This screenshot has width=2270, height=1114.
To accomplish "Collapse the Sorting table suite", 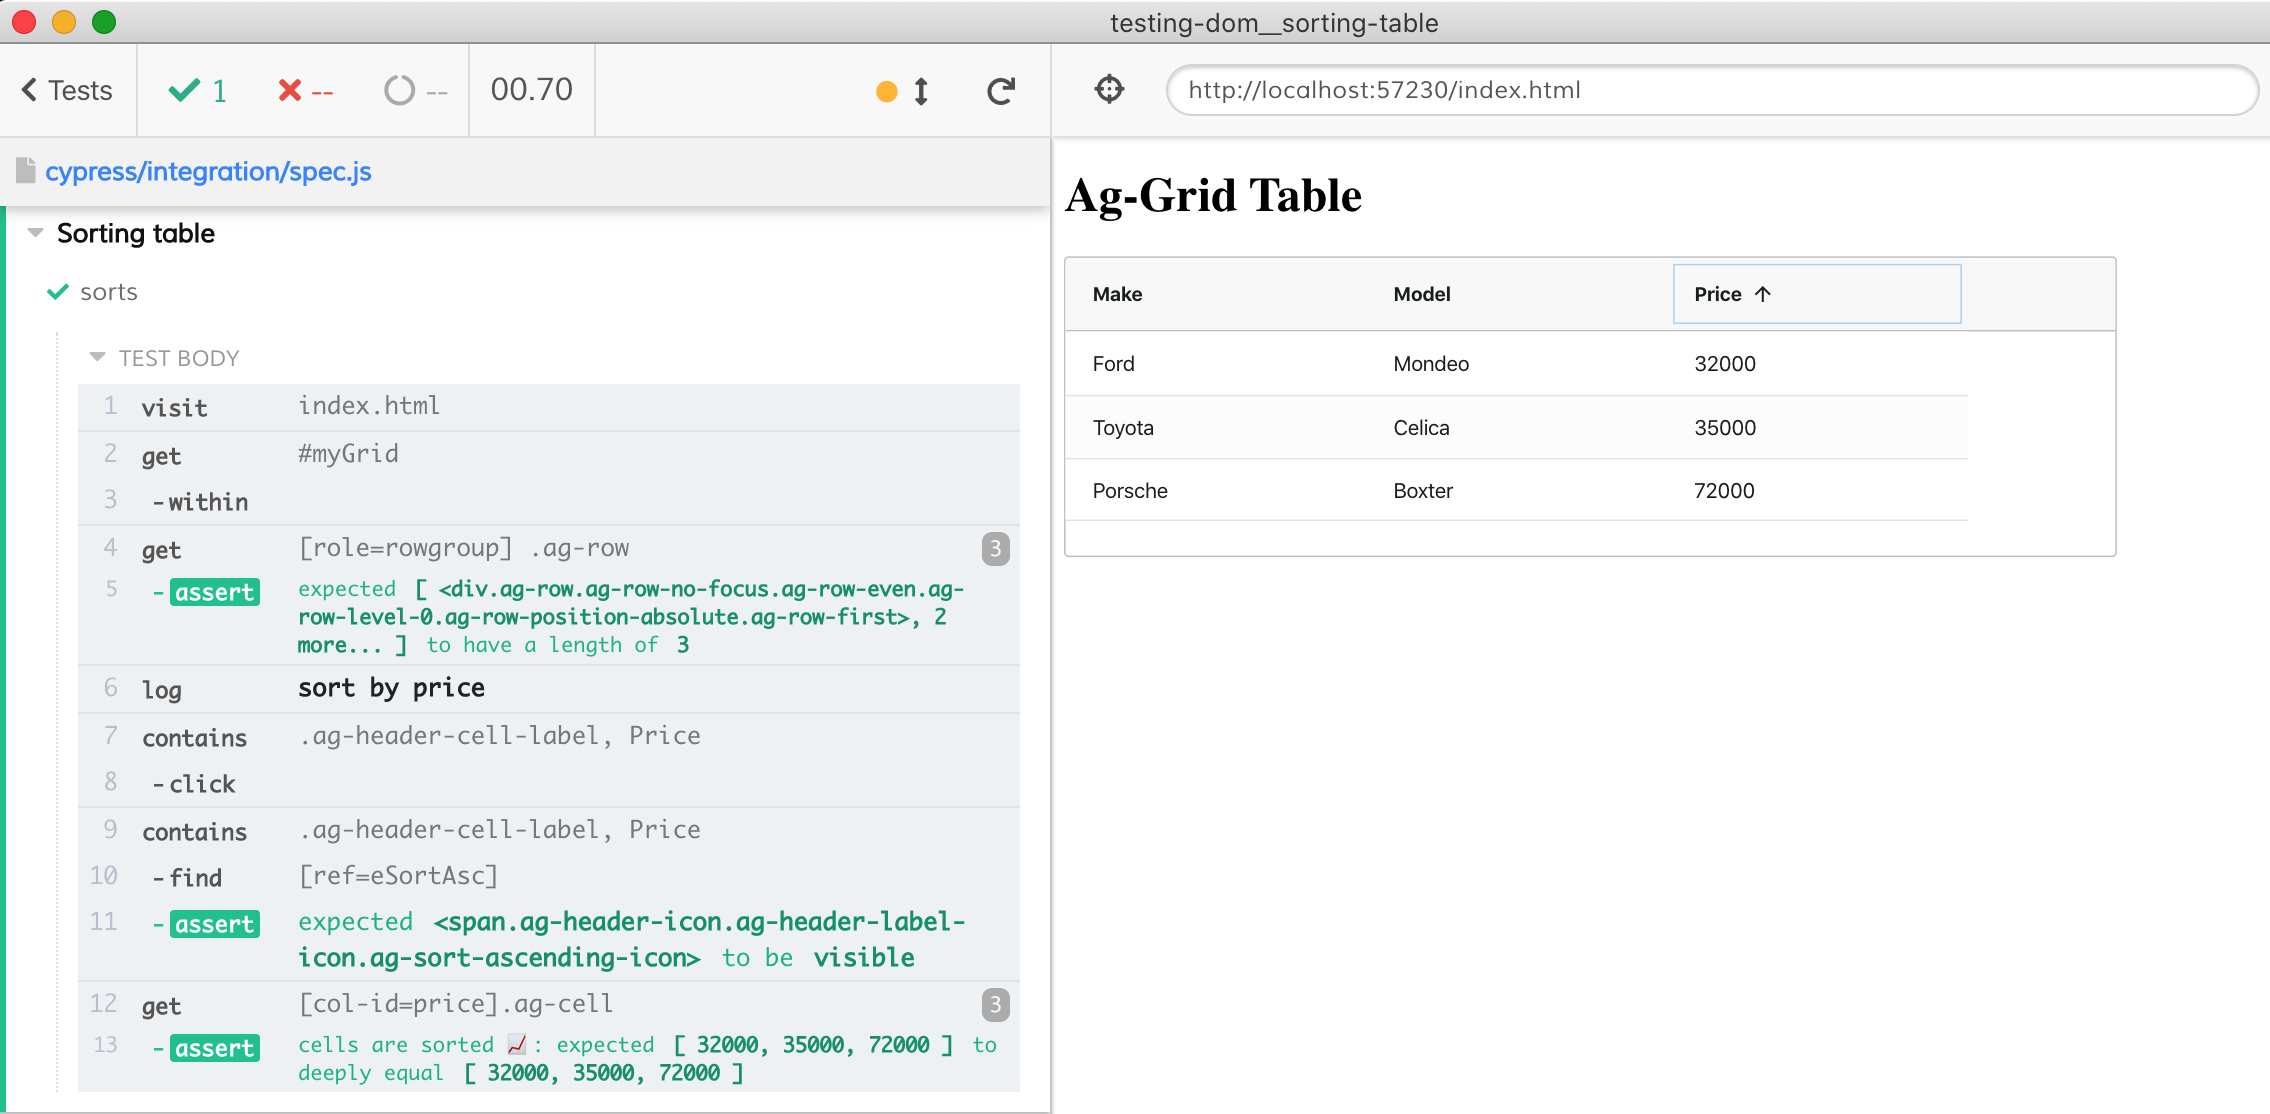I will pyautogui.click(x=36, y=233).
